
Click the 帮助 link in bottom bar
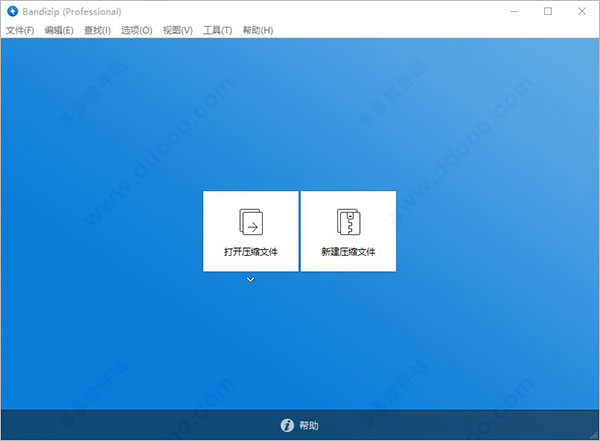pyautogui.click(x=309, y=425)
